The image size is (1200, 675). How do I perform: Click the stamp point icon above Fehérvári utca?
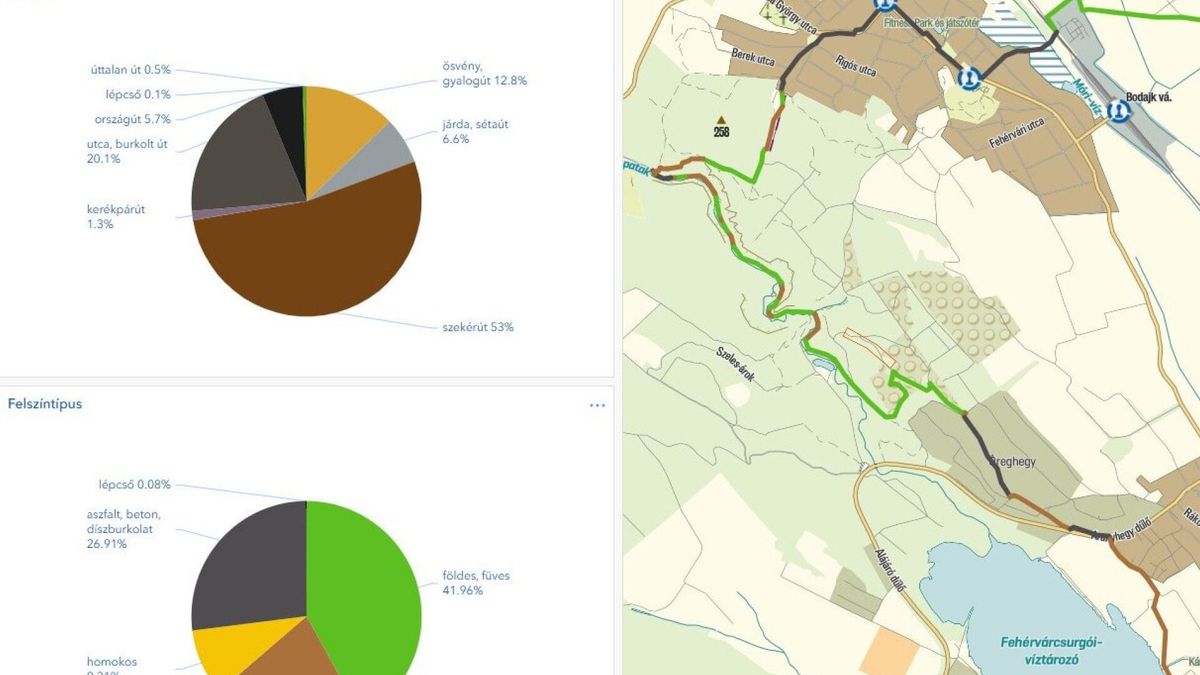click(x=968, y=78)
